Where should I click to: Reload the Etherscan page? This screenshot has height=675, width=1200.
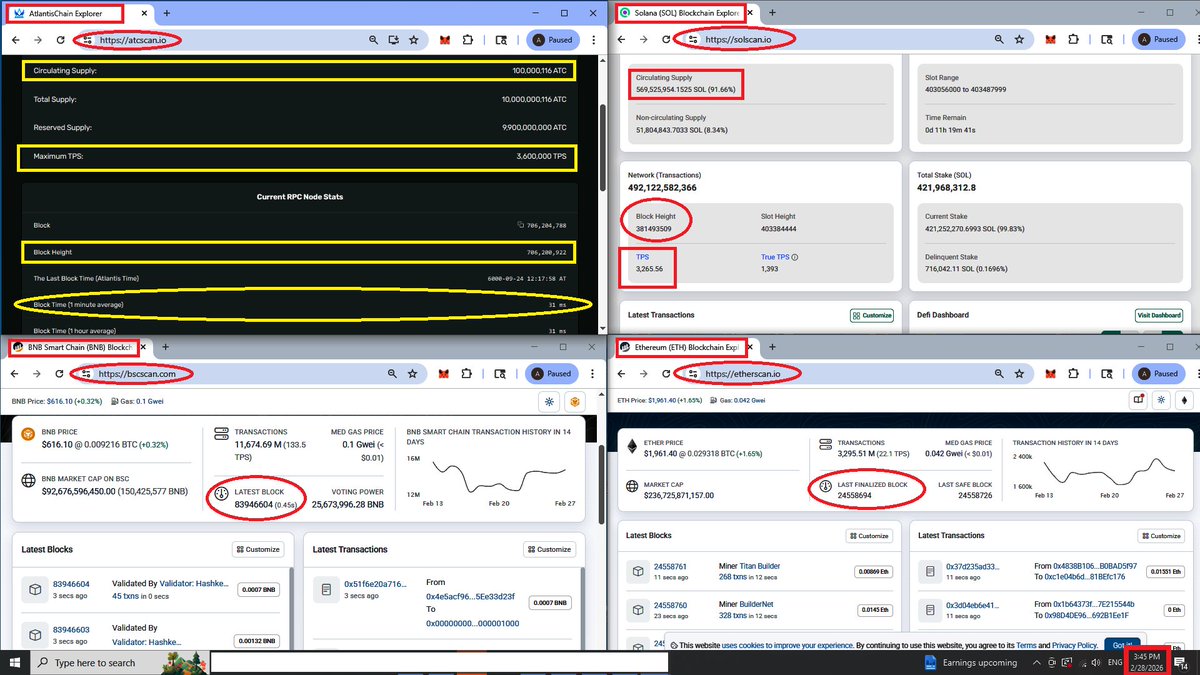click(668, 373)
